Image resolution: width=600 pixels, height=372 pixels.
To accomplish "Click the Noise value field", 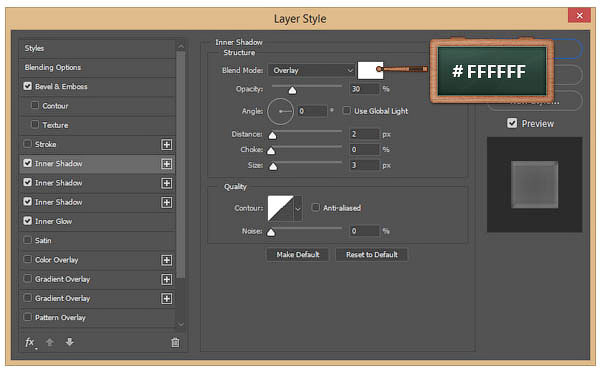I will point(365,231).
